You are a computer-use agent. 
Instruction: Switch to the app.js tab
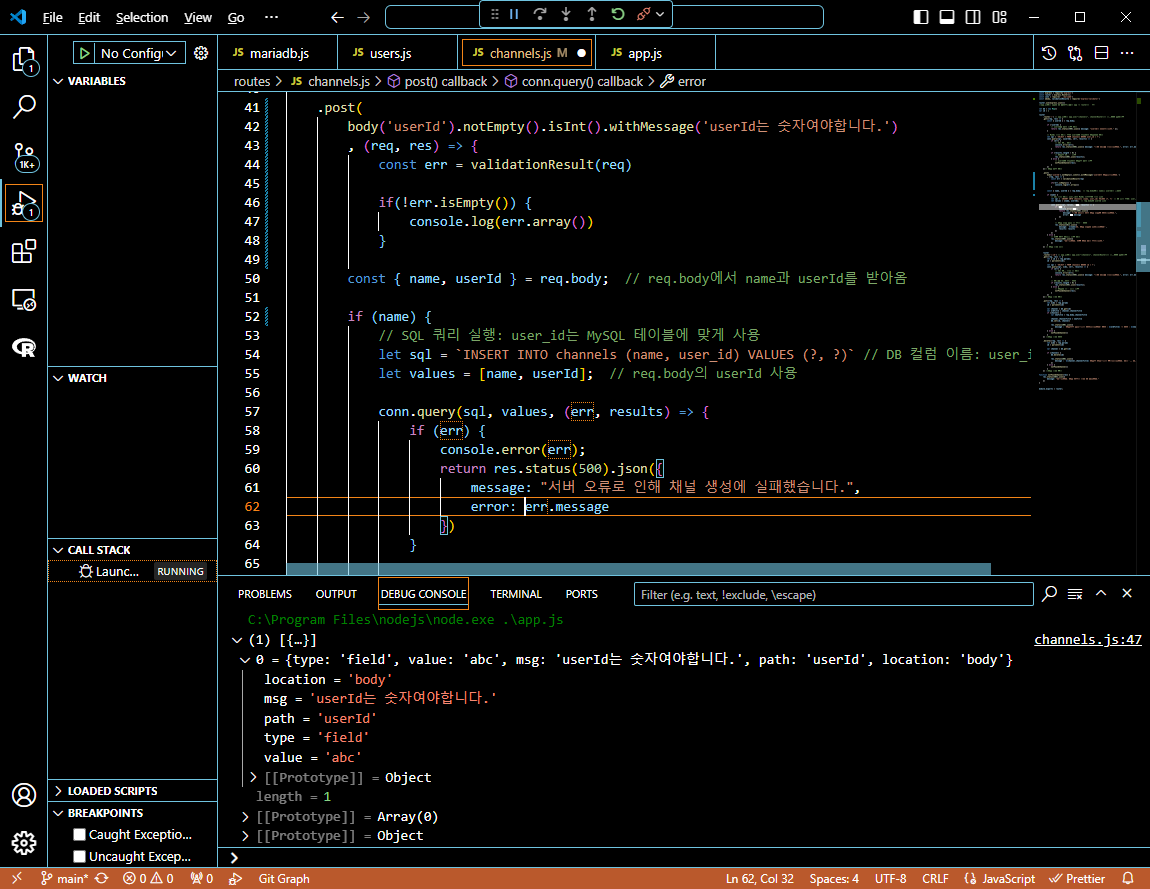tap(655, 53)
